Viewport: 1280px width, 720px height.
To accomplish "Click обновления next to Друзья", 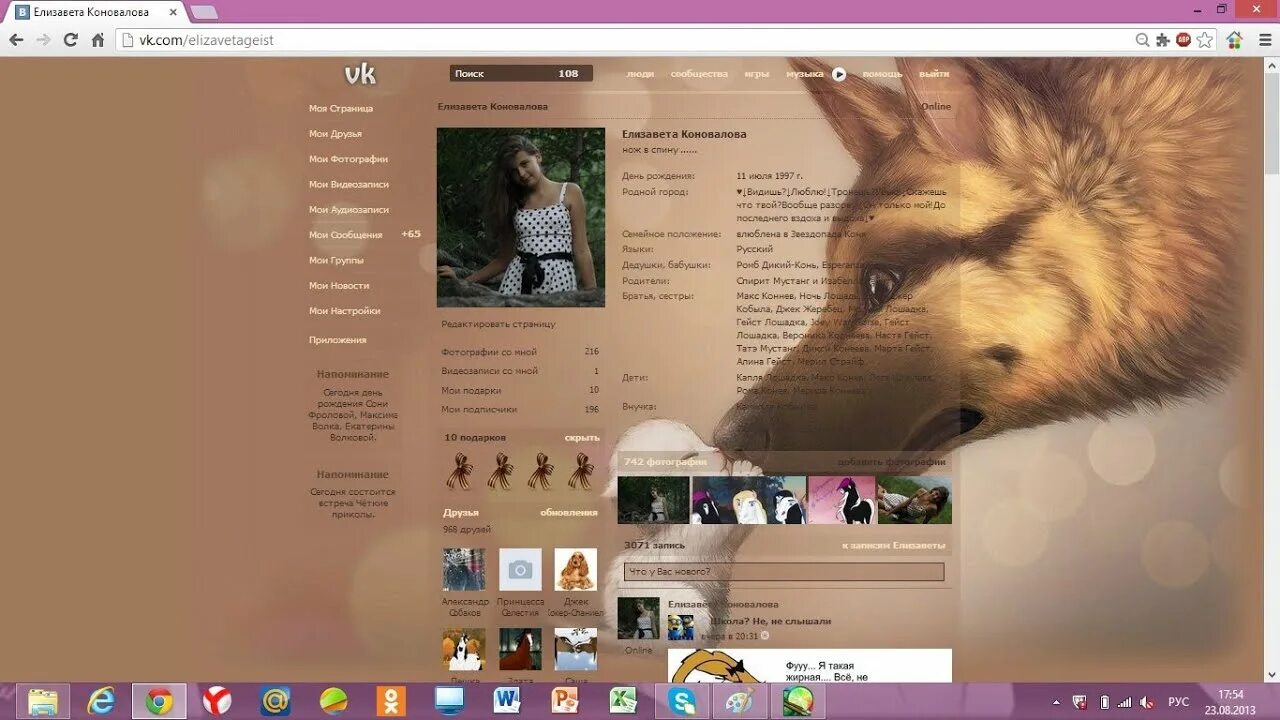I will tap(569, 512).
